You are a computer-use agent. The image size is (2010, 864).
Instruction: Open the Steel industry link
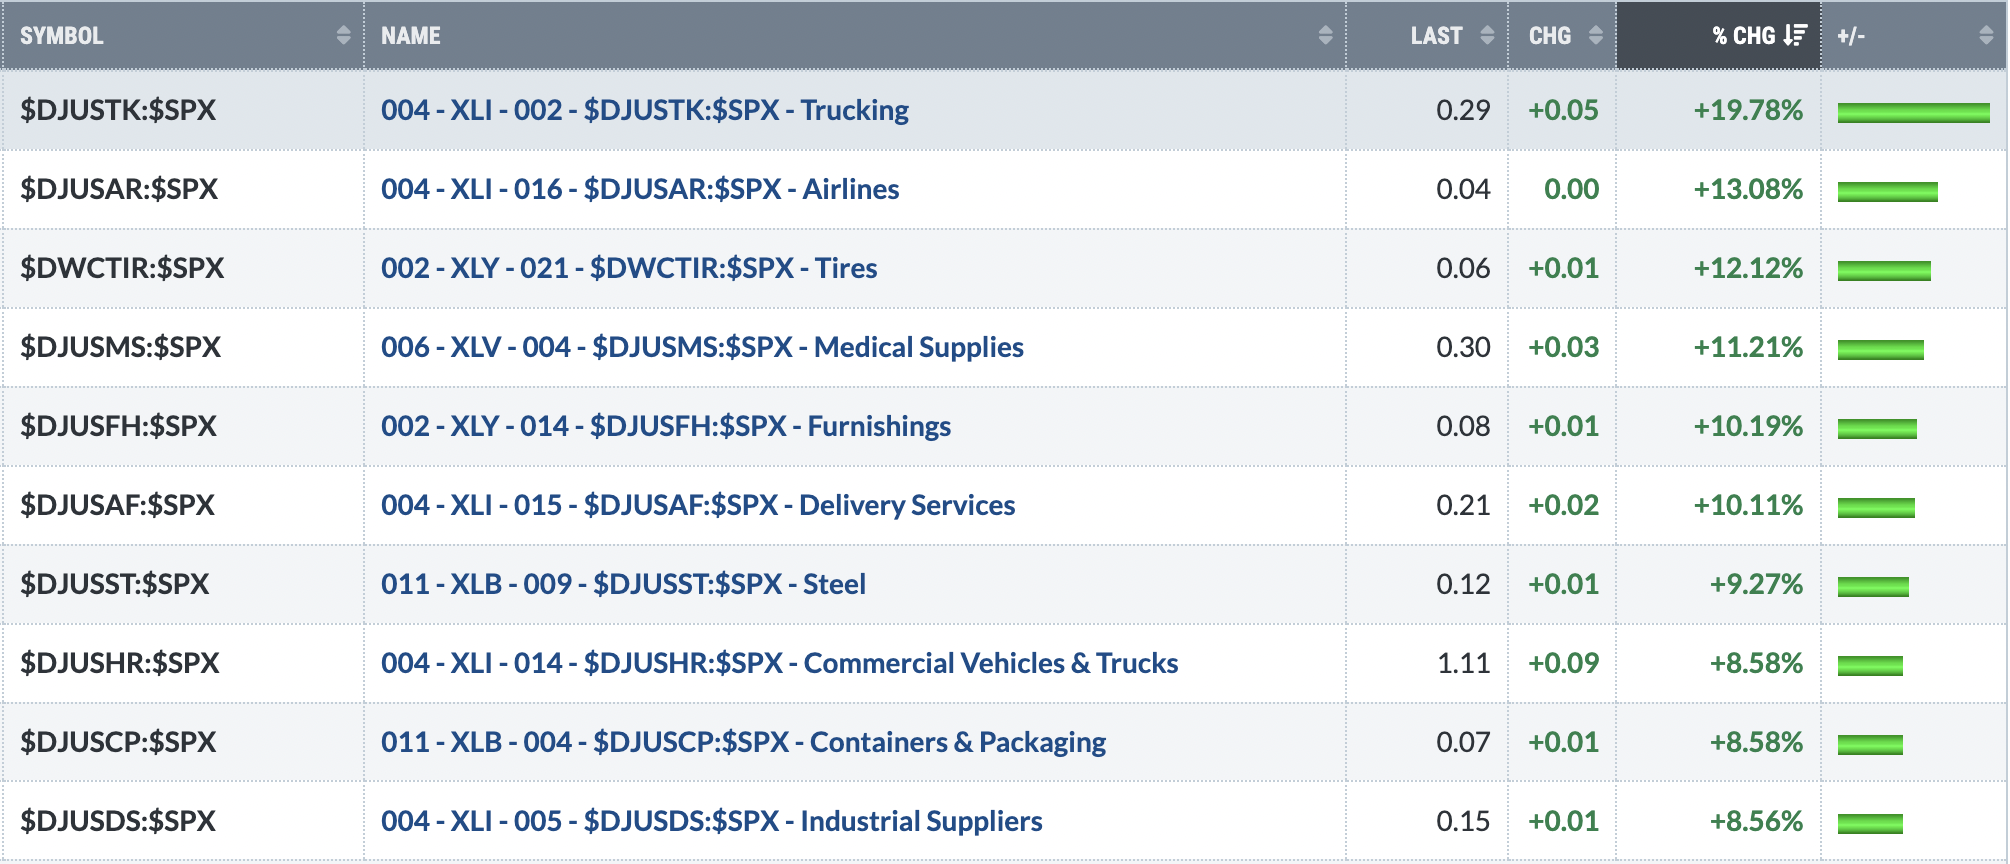[623, 584]
